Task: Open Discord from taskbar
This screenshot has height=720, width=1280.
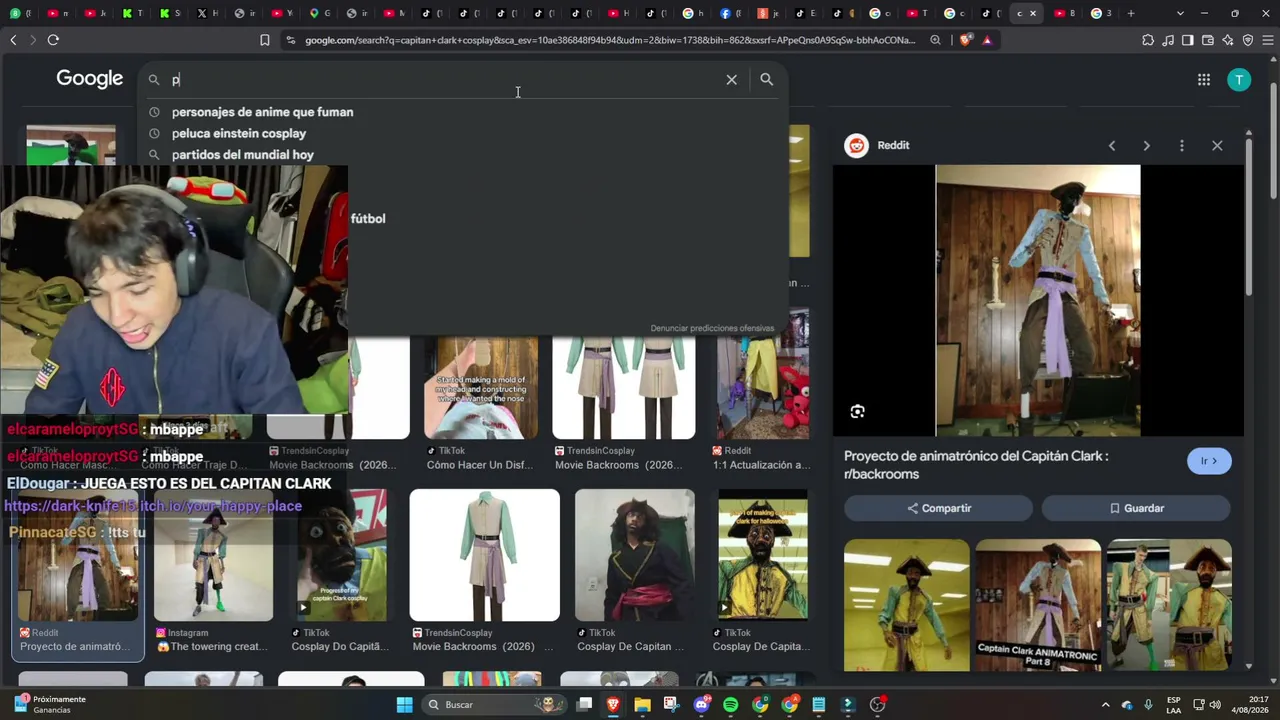Action: [701, 705]
